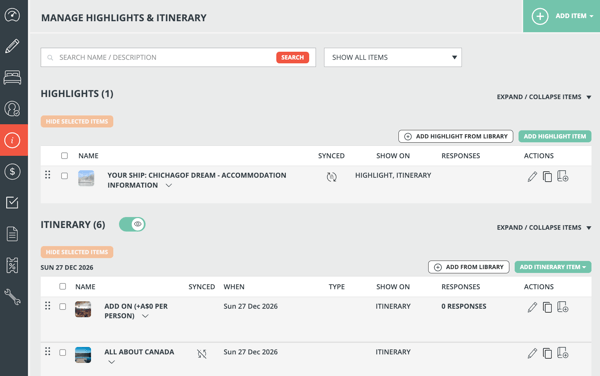Edit the Your Ship Chichagof Dream highlight
The width and height of the screenshot is (600, 376).
point(532,177)
